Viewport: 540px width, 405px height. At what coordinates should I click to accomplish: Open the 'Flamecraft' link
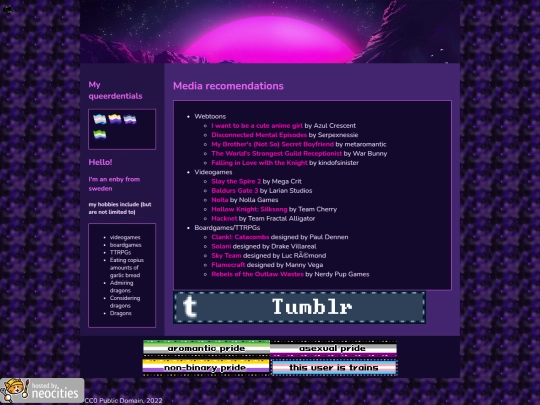coord(228,265)
